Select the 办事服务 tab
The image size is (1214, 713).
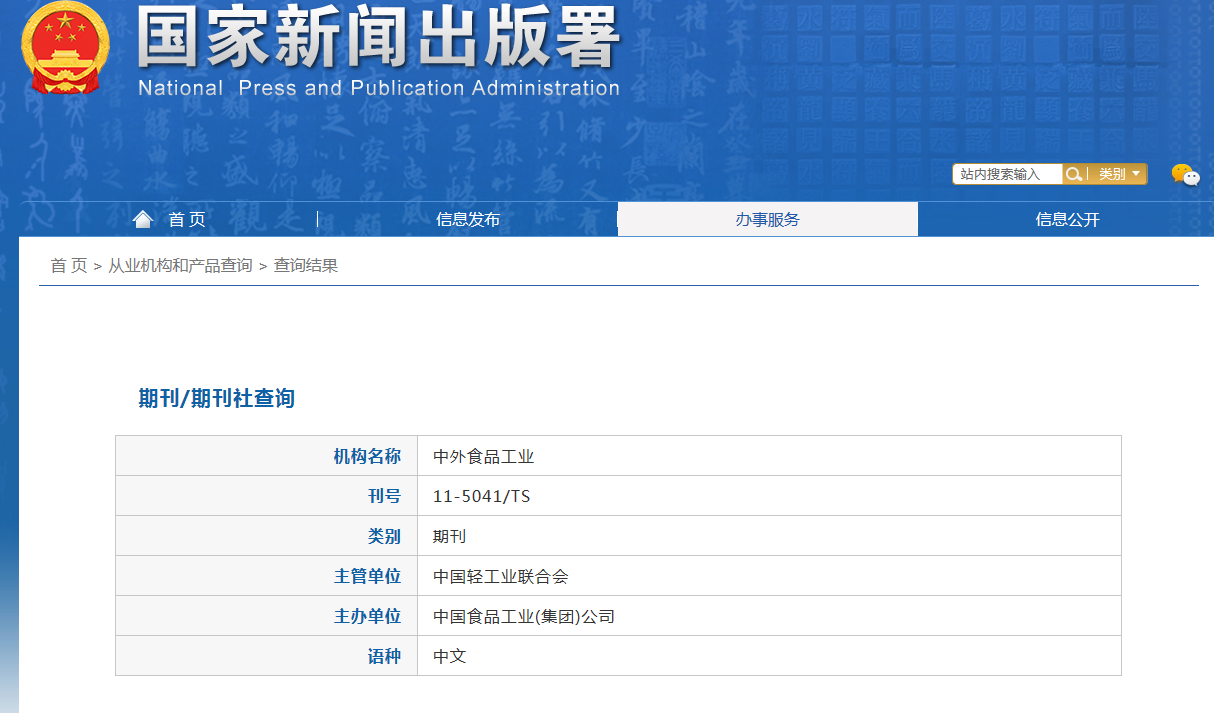tap(767, 219)
